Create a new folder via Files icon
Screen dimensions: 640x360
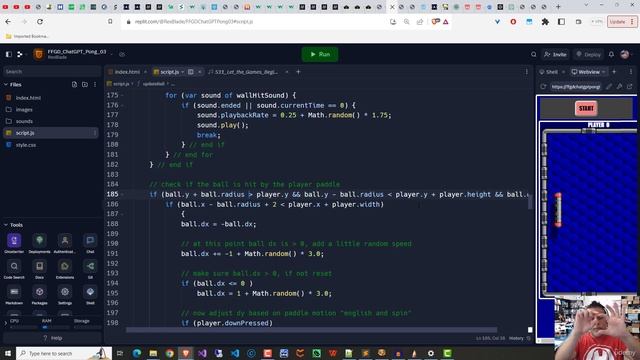[x=85, y=84]
